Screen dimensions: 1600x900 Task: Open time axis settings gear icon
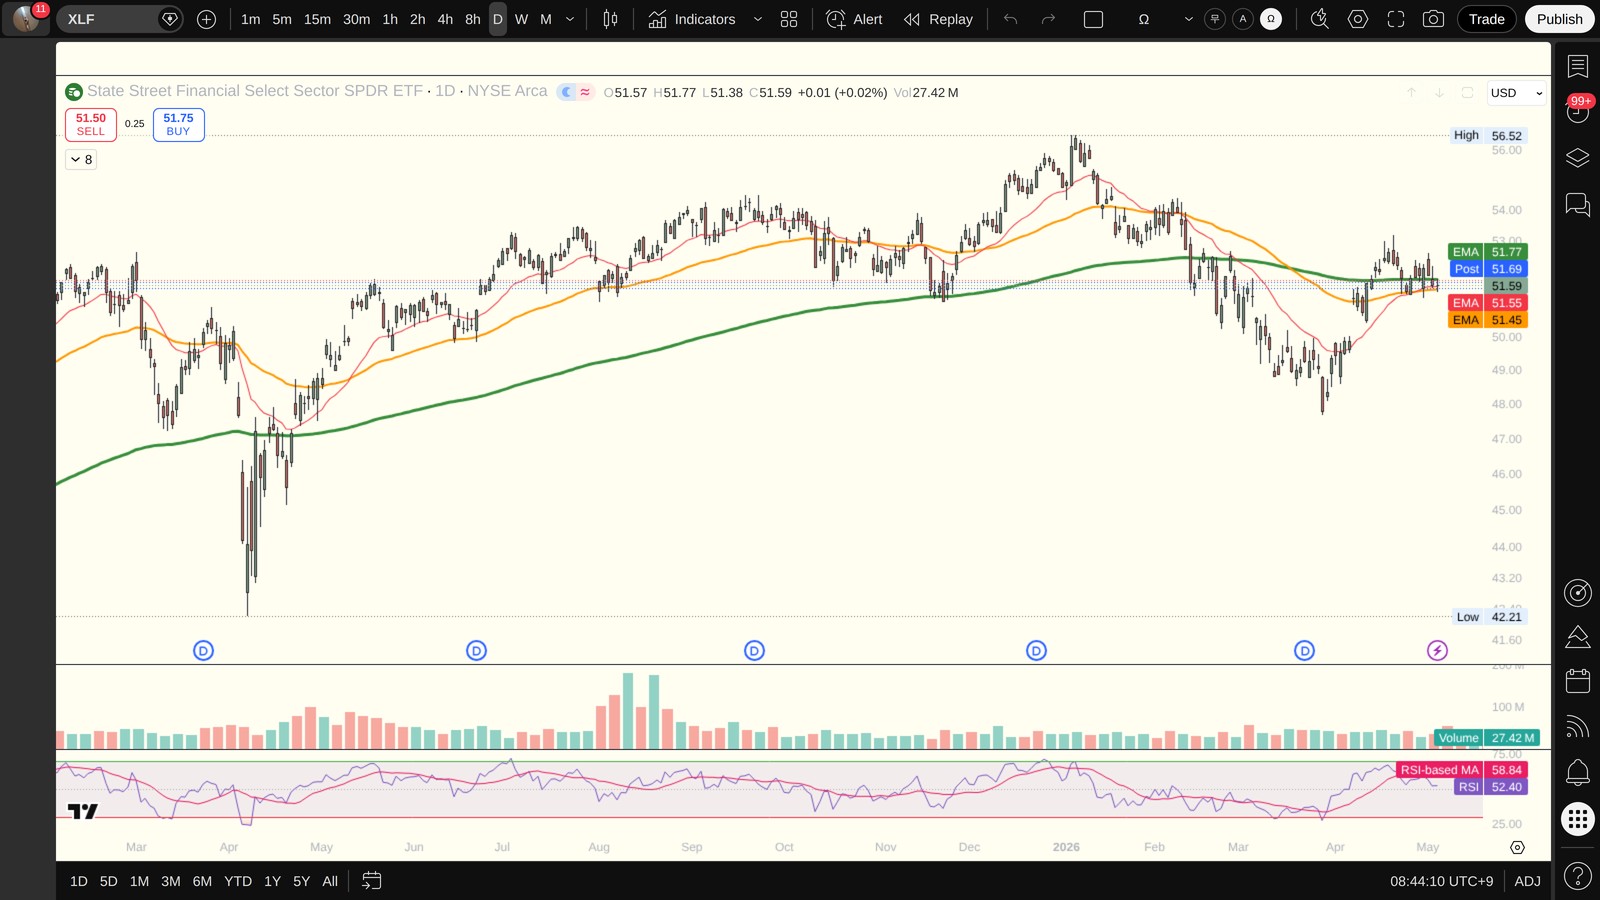(x=1517, y=847)
